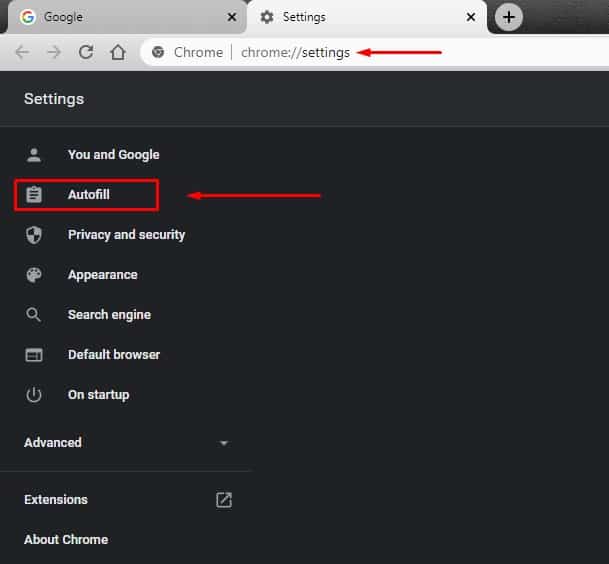Close the Google tab
This screenshot has width=609, height=564.
(232, 17)
